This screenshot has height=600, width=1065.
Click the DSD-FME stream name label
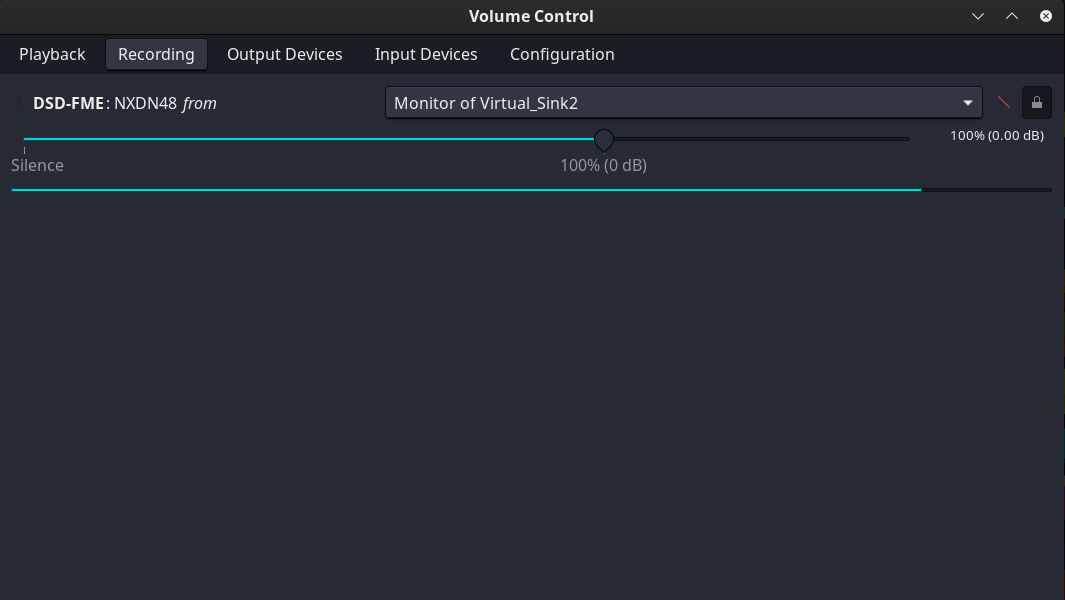[x=68, y=103]
